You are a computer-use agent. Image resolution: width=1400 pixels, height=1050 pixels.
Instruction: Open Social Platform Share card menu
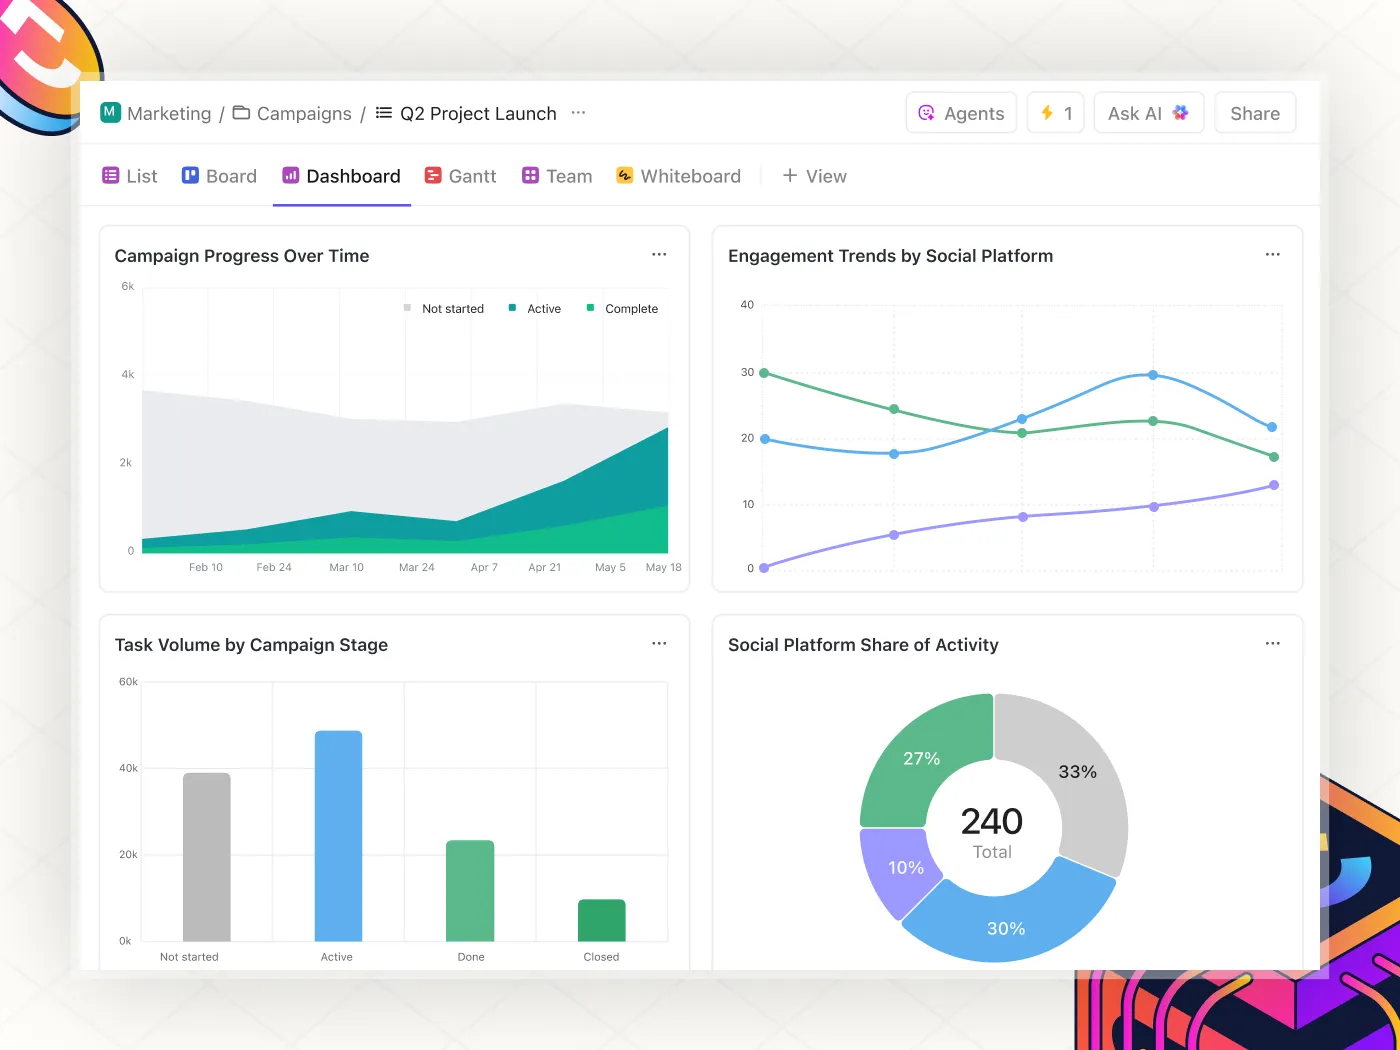click(1272, 644)
